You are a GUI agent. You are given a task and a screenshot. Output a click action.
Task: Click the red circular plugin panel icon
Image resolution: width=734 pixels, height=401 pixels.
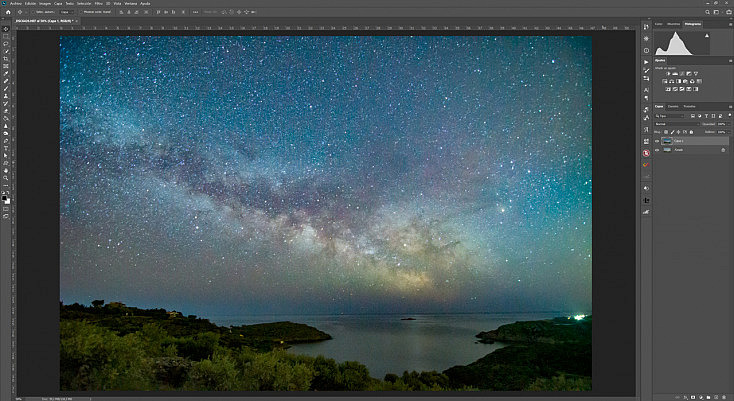click(x=646, y=153)
